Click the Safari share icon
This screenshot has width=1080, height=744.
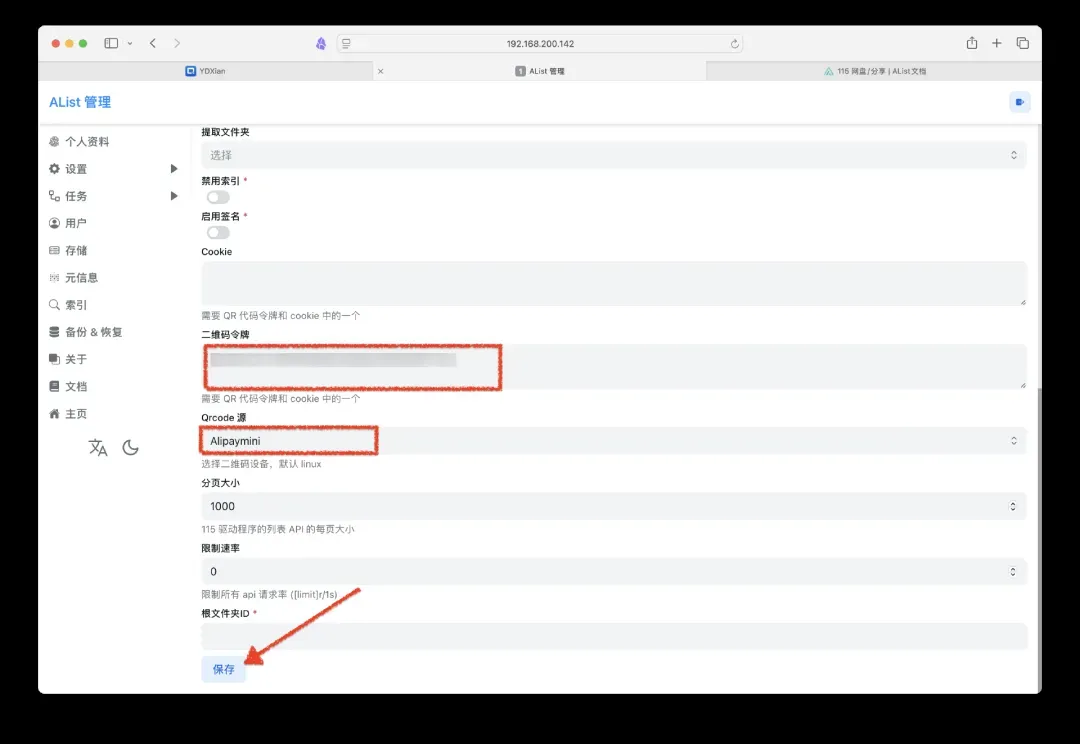pos(971,43)
